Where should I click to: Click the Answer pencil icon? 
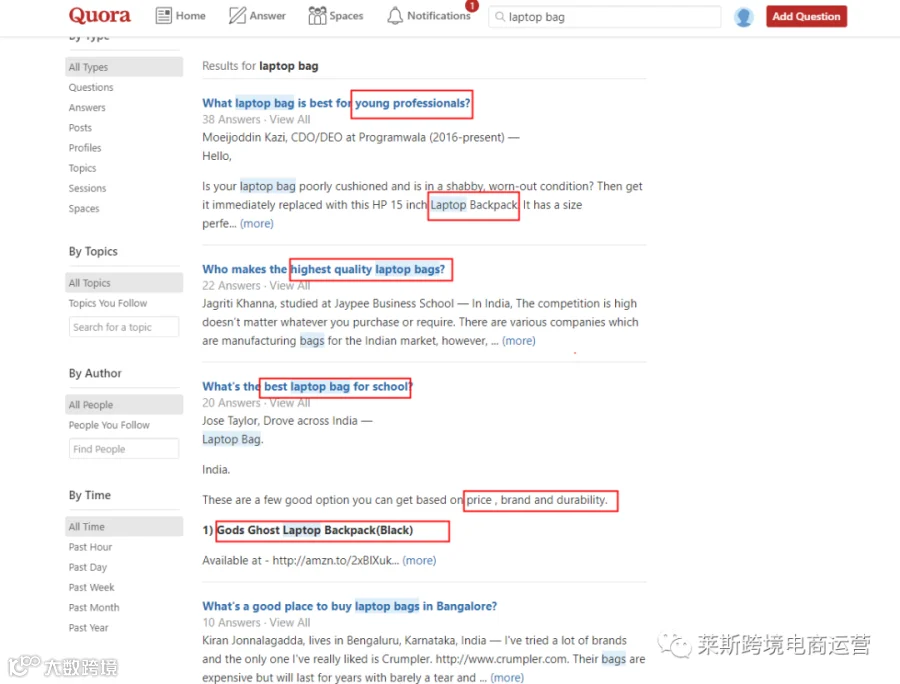tap(237, 15)
